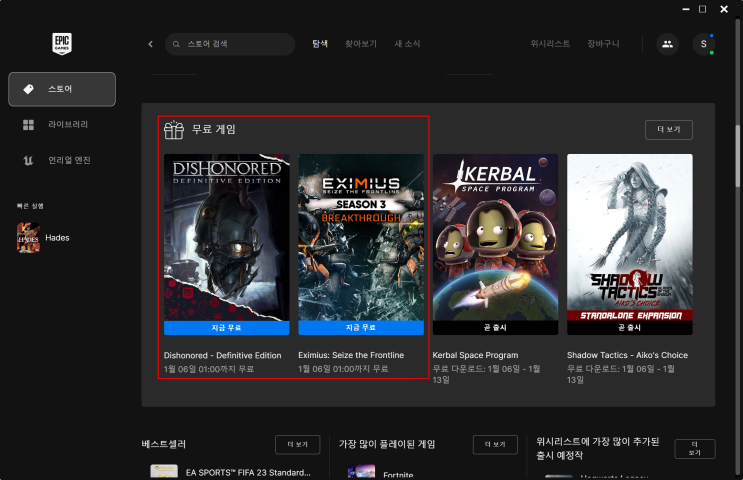
Task: Open the 무료 게임 heading
Action: click(x=214, y=129)
